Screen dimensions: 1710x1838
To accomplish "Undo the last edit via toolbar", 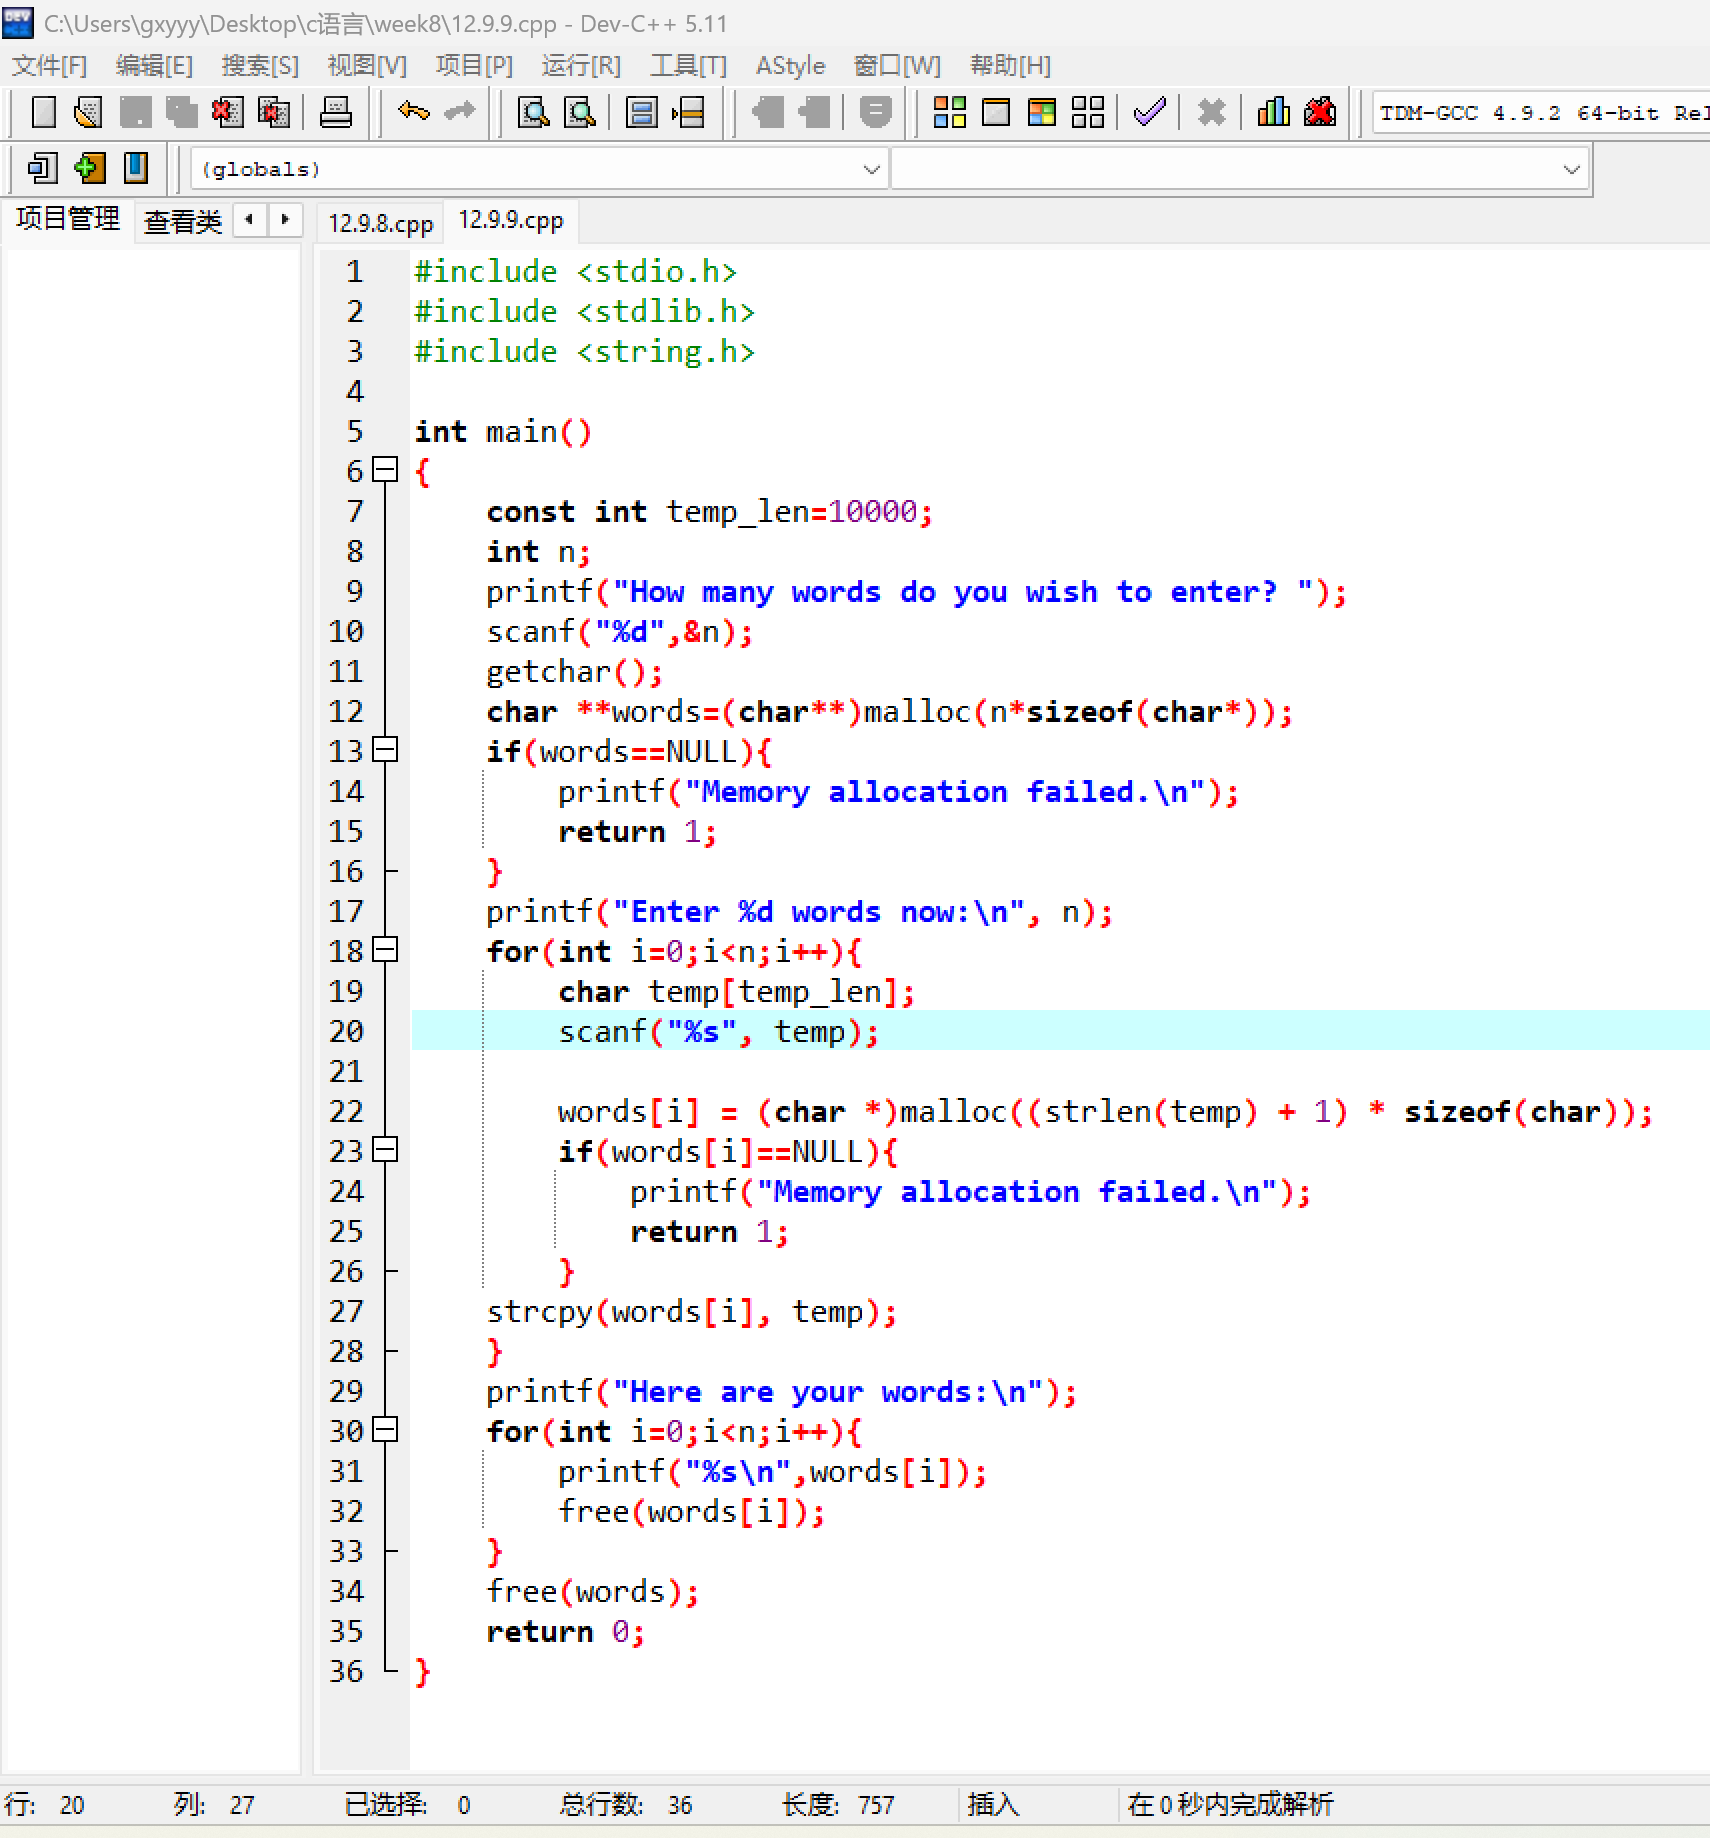I will [413, 112].
